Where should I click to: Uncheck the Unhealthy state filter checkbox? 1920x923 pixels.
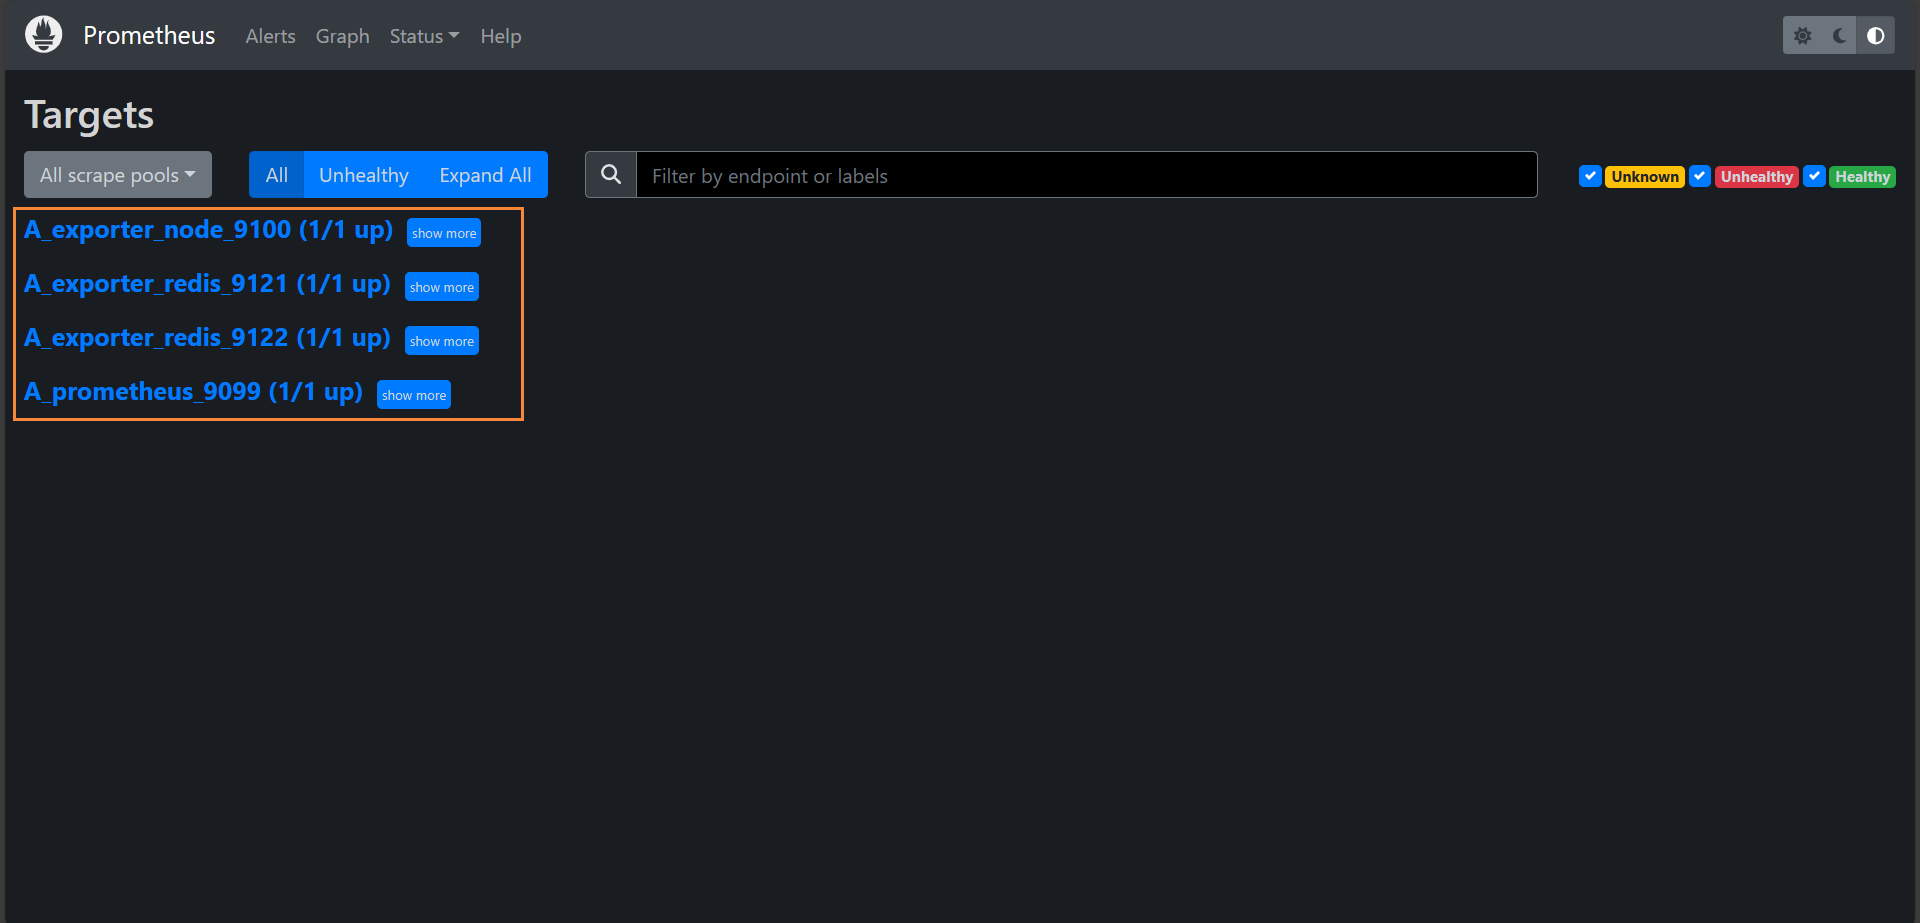click(1700, 176)
